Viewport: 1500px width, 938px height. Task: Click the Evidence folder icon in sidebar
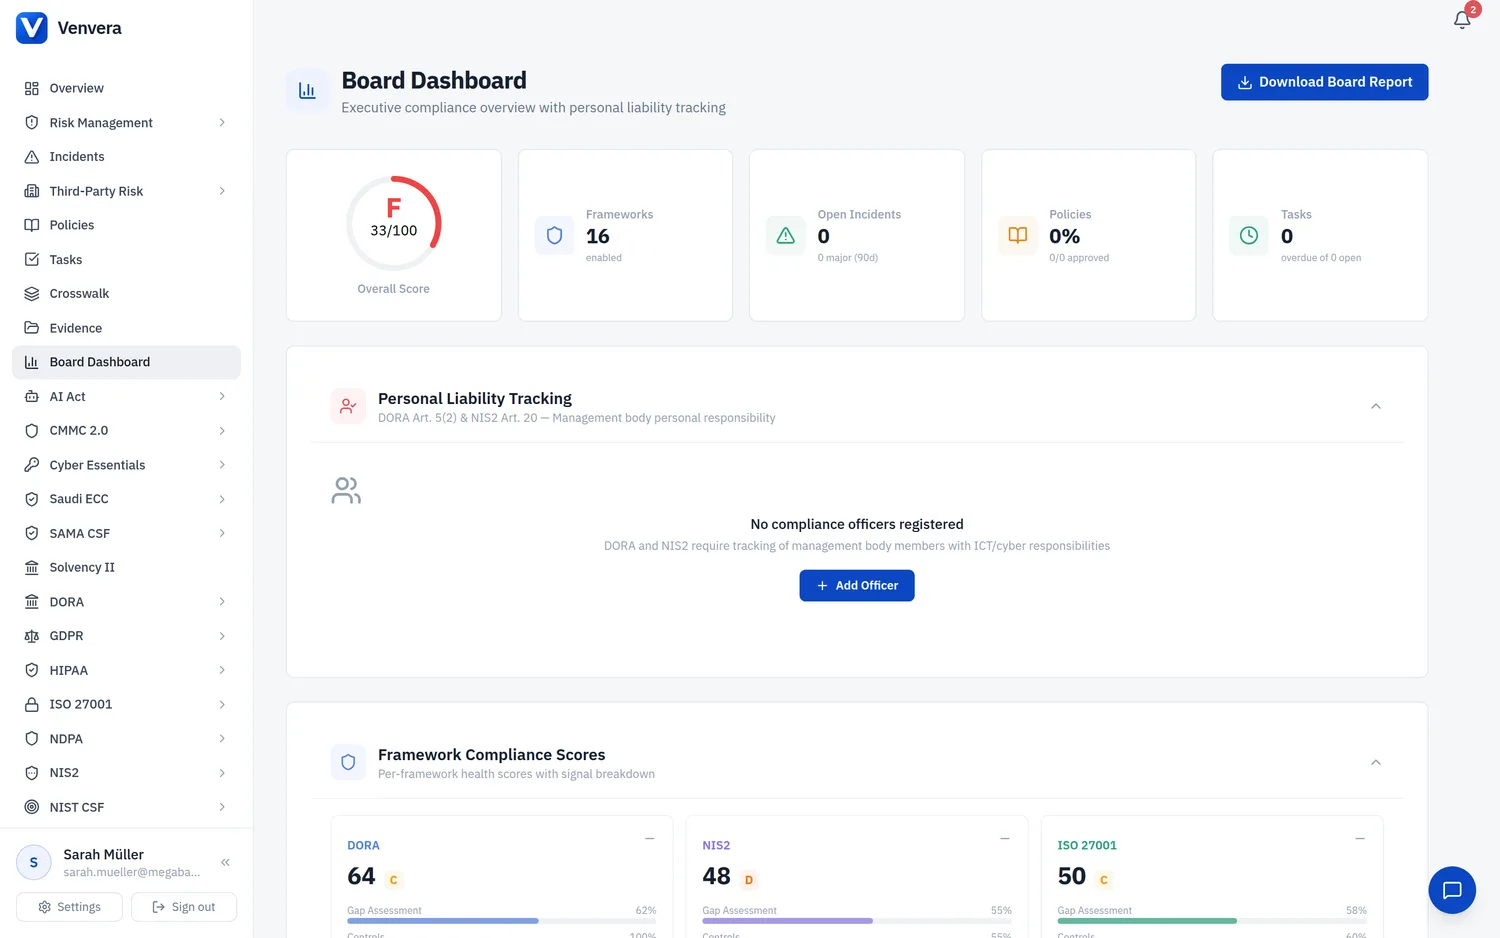[x=32, y=328]
